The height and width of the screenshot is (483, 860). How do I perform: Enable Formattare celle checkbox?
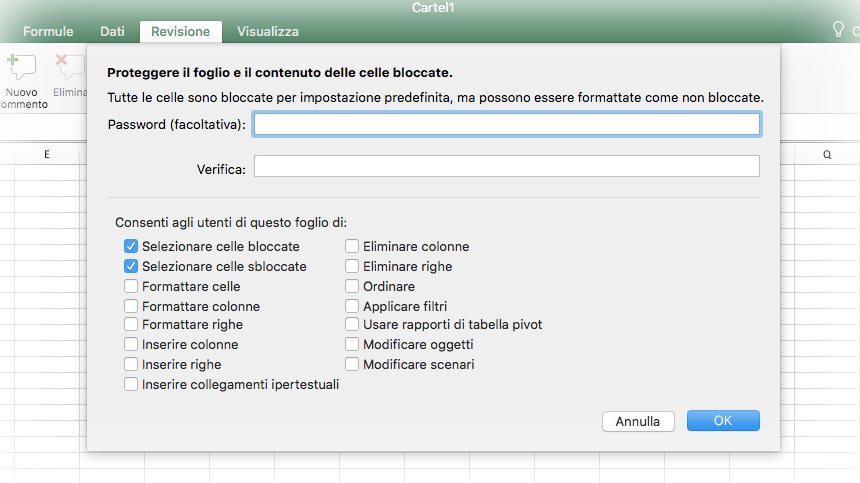(131, 287)
